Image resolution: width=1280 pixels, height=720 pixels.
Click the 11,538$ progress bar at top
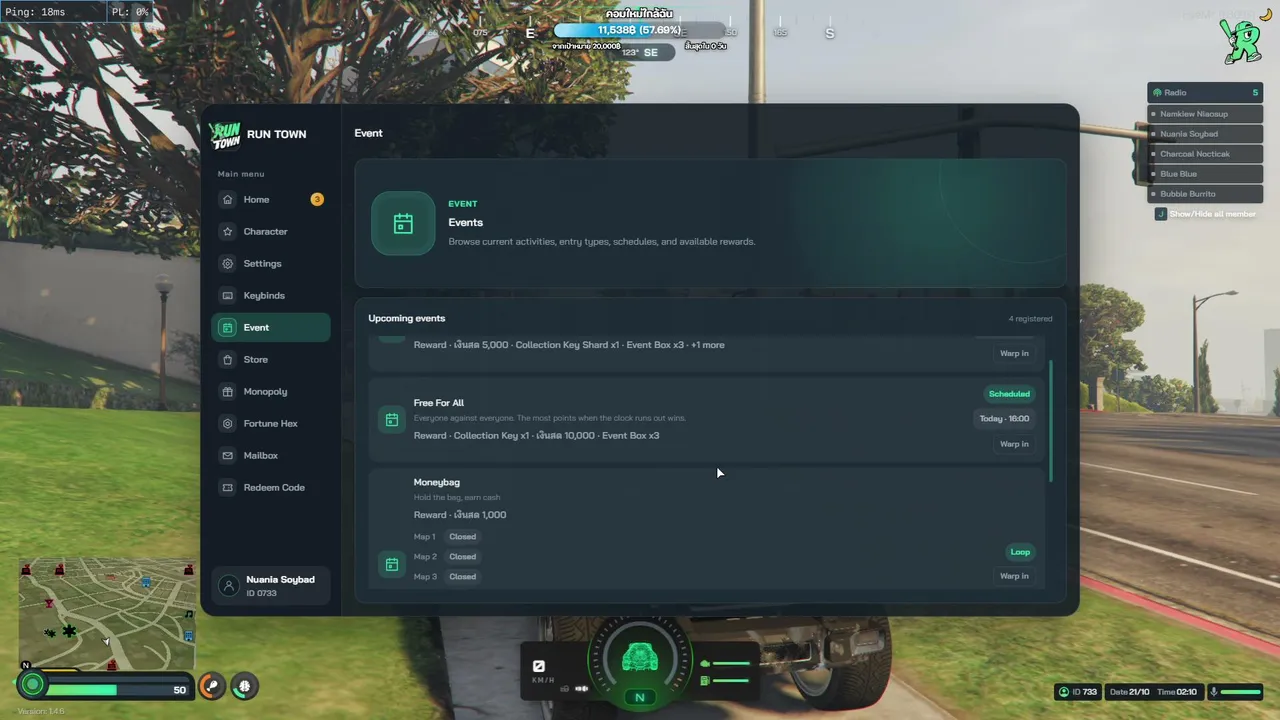point(640,31)
